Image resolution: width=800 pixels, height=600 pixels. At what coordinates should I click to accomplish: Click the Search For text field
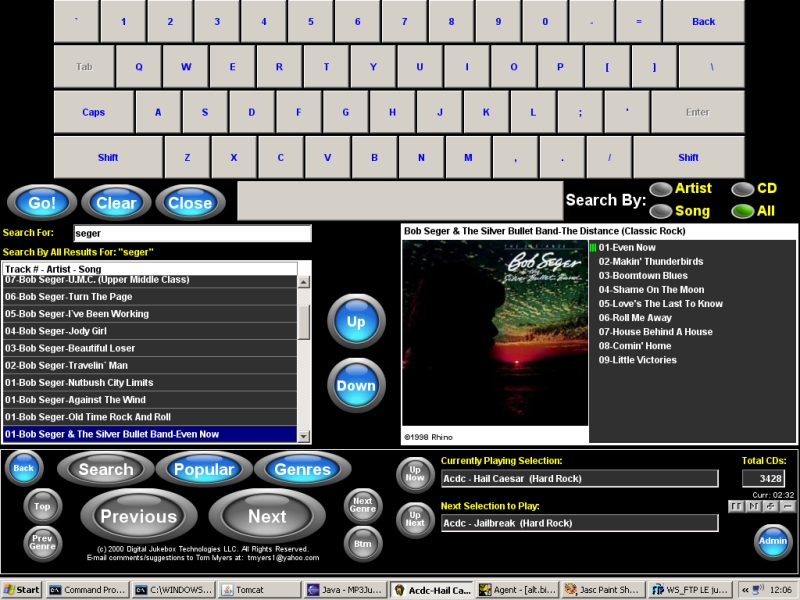[x=192, y=233]
